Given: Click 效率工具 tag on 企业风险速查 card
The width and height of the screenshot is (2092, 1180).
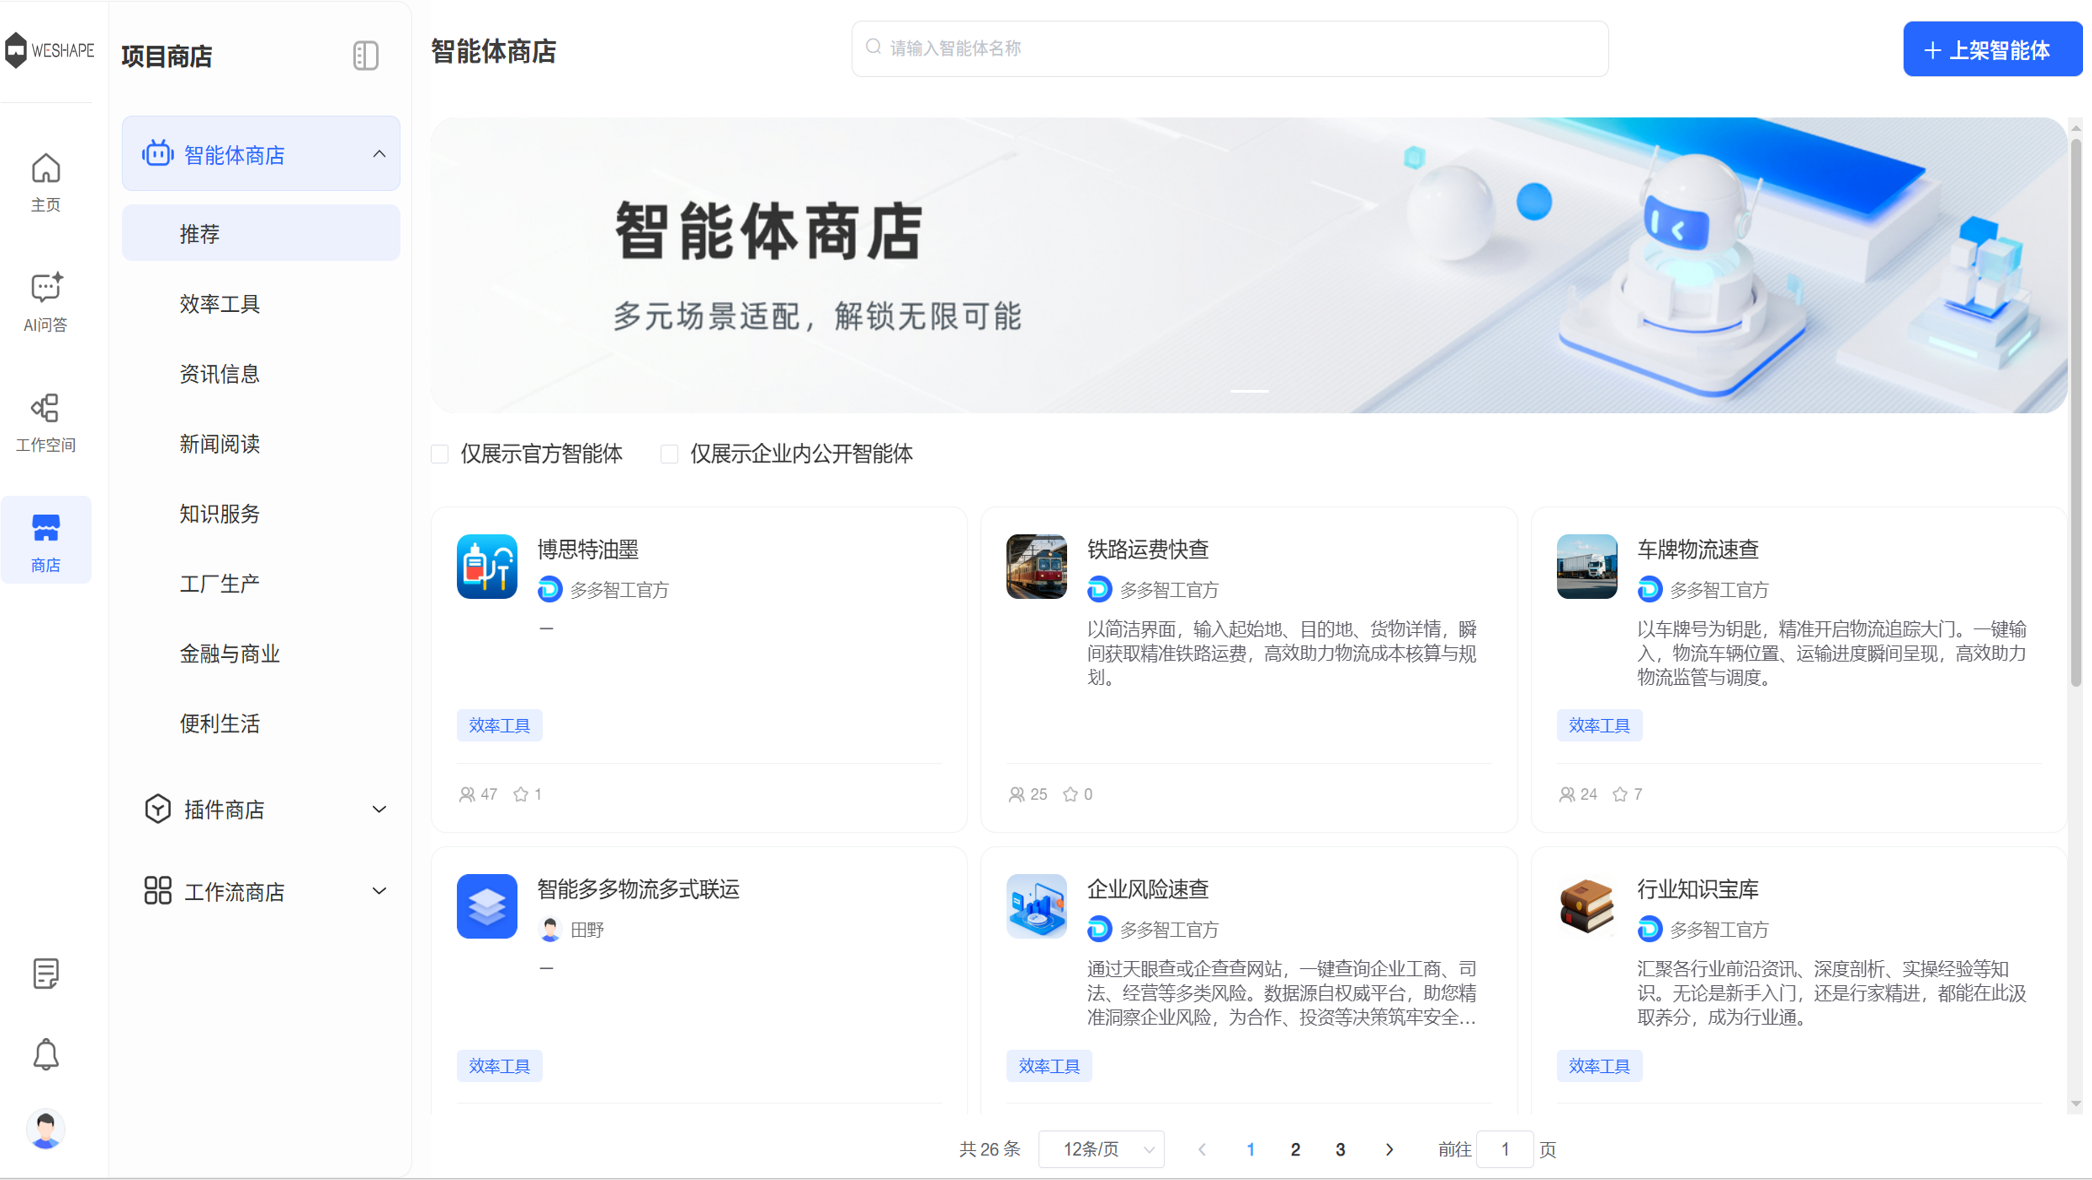Looking at the screenshot, I should click(x=1049, y=1066).
